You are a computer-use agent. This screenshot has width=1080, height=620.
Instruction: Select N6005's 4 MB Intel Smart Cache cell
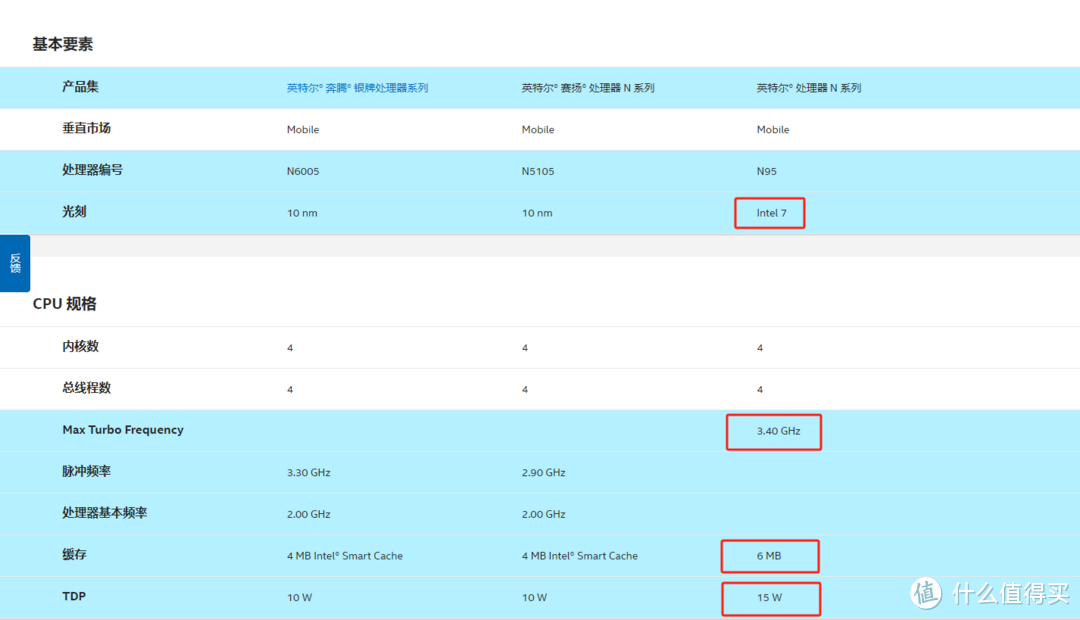click(345, 556)
